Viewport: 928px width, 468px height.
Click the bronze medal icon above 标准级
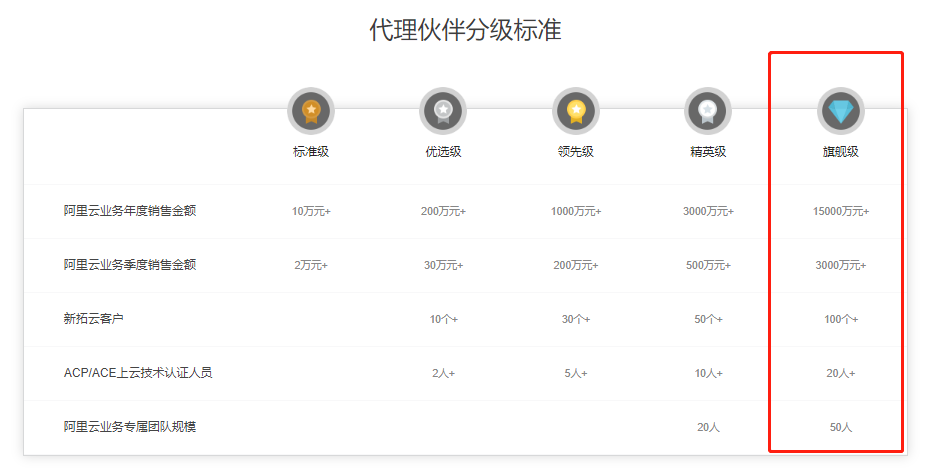pos(311,111)
